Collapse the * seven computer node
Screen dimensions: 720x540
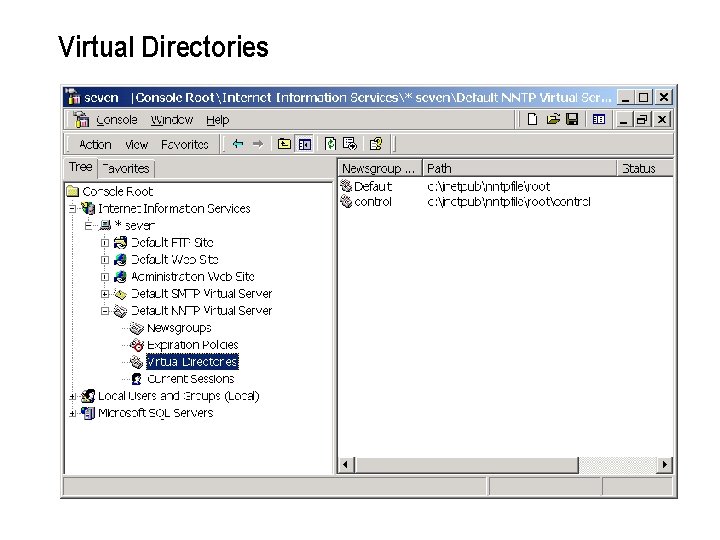click(x=89, y=225)
